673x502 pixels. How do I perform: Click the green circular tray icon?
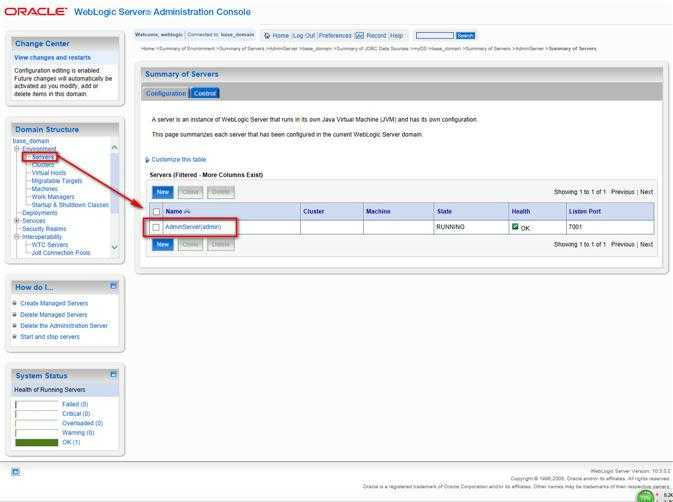645,496
